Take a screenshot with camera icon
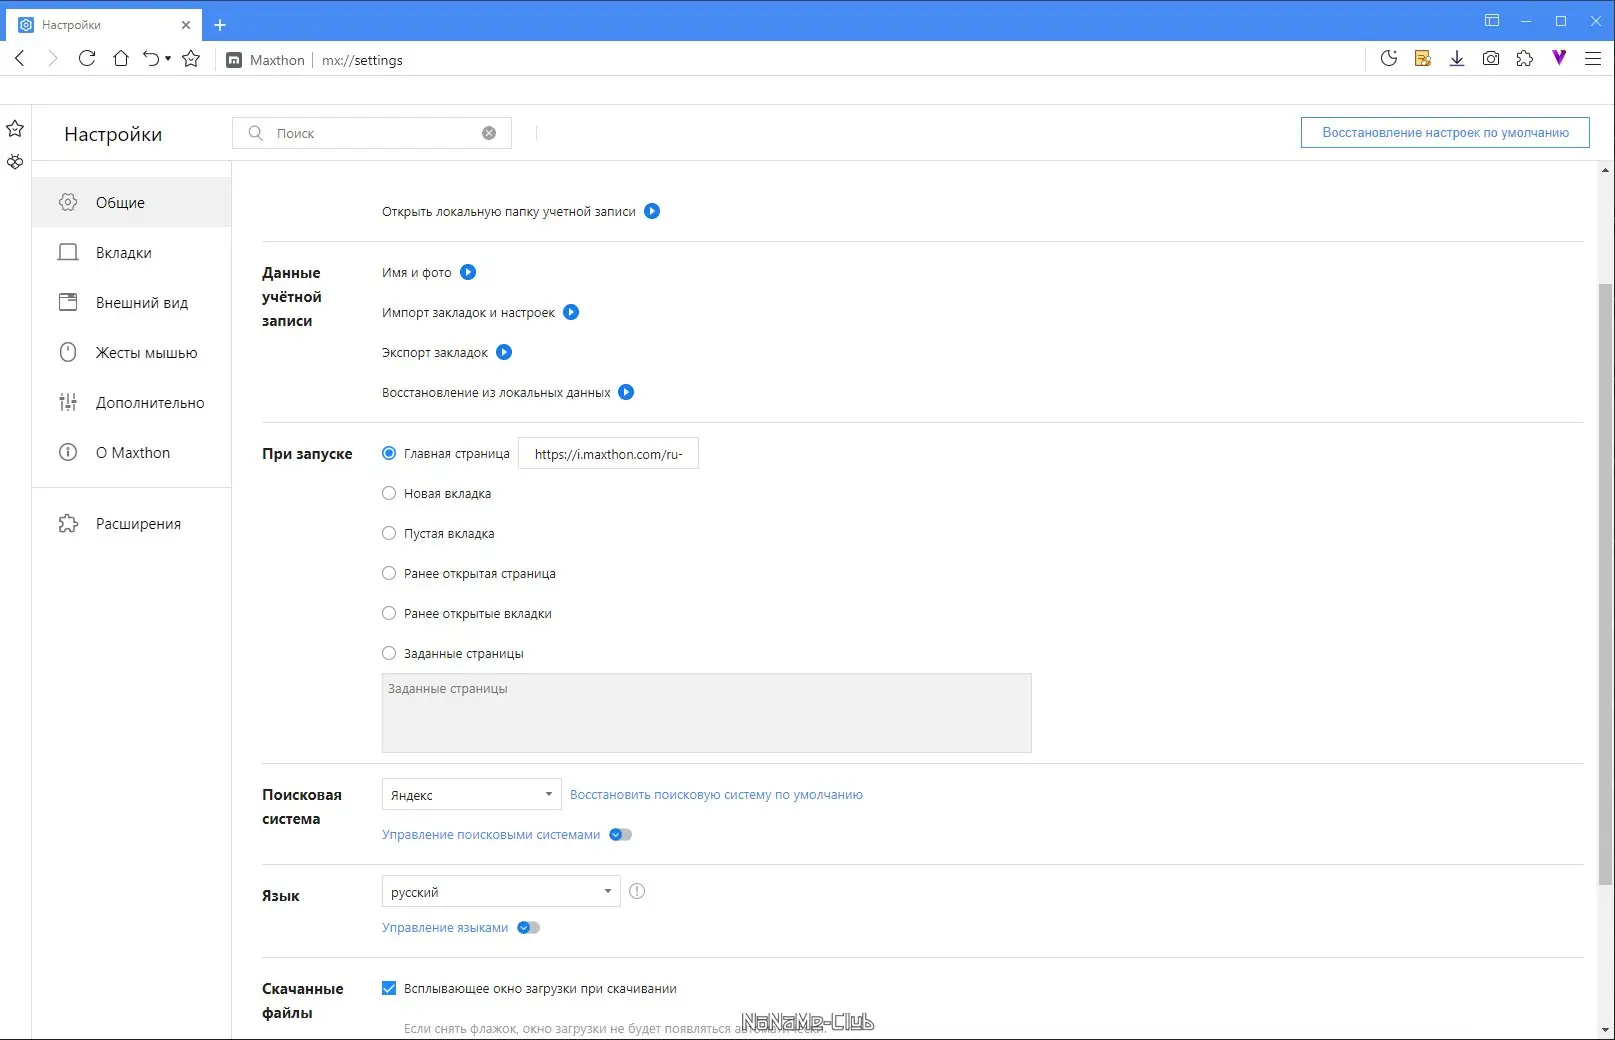The image size is (1615, 1040). coord(1491,59)
